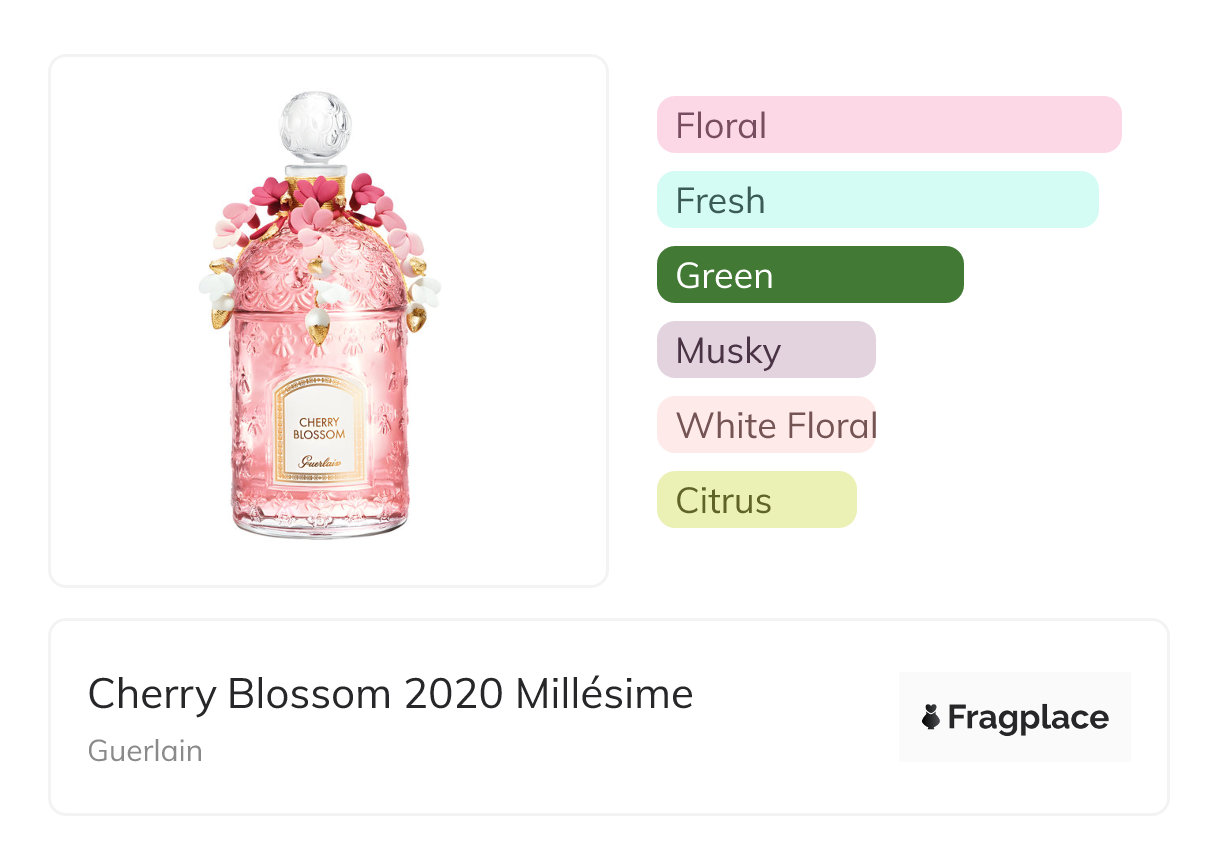Select the White Floral accord bar
Screen dimensions: 1218x864
pyautogui.click(x=765, y=425)
